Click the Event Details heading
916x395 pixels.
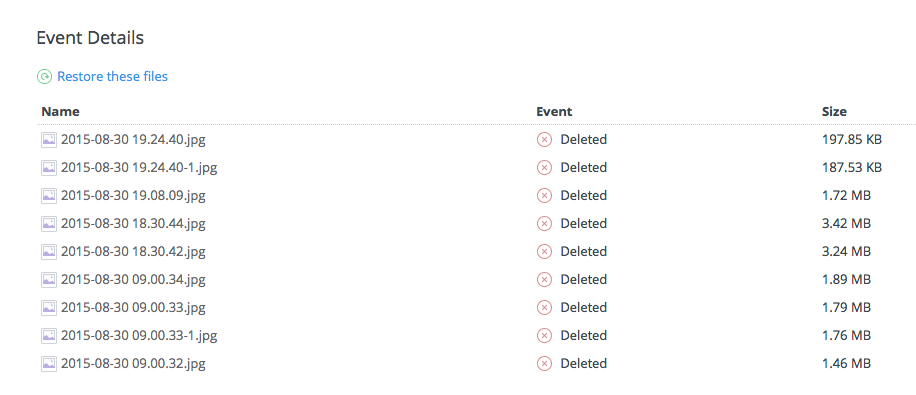(90, 38)
